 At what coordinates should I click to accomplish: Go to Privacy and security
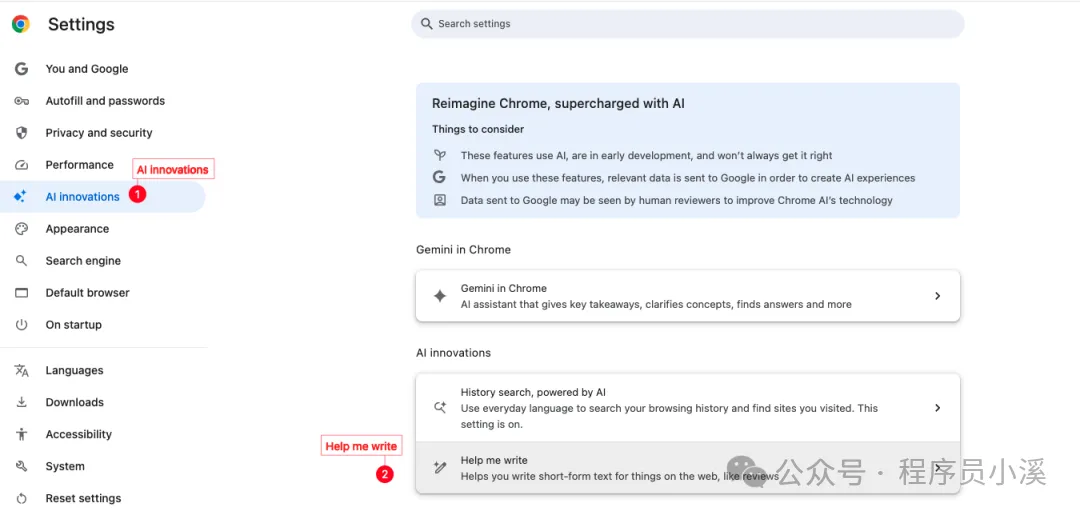click(98, 133)
